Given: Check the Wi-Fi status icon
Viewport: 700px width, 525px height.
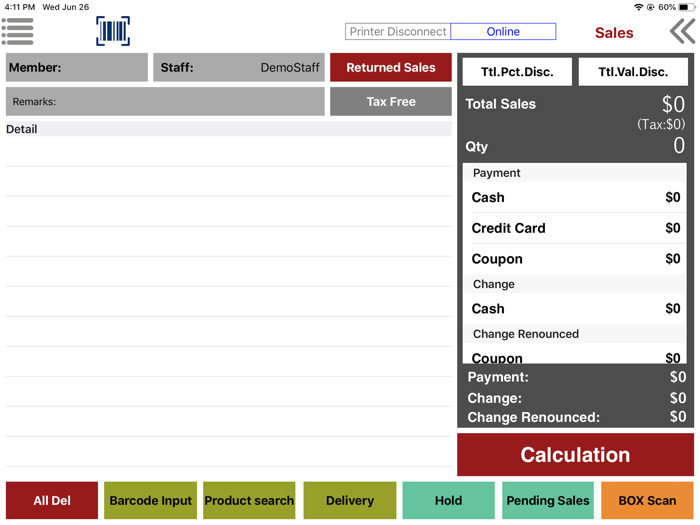Looking at the screenshot, I should click(638, 7).
